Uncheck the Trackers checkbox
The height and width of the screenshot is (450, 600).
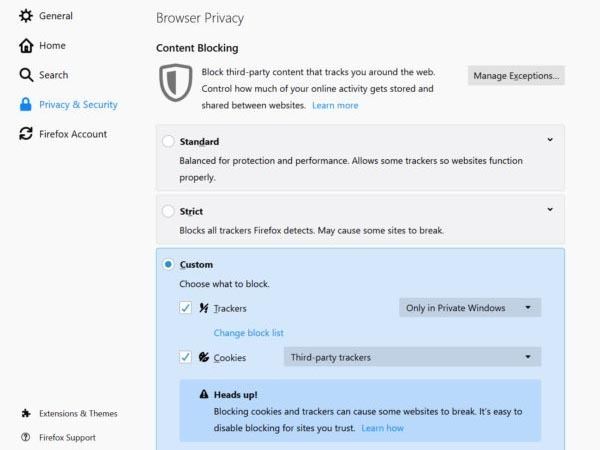(186, 308)
